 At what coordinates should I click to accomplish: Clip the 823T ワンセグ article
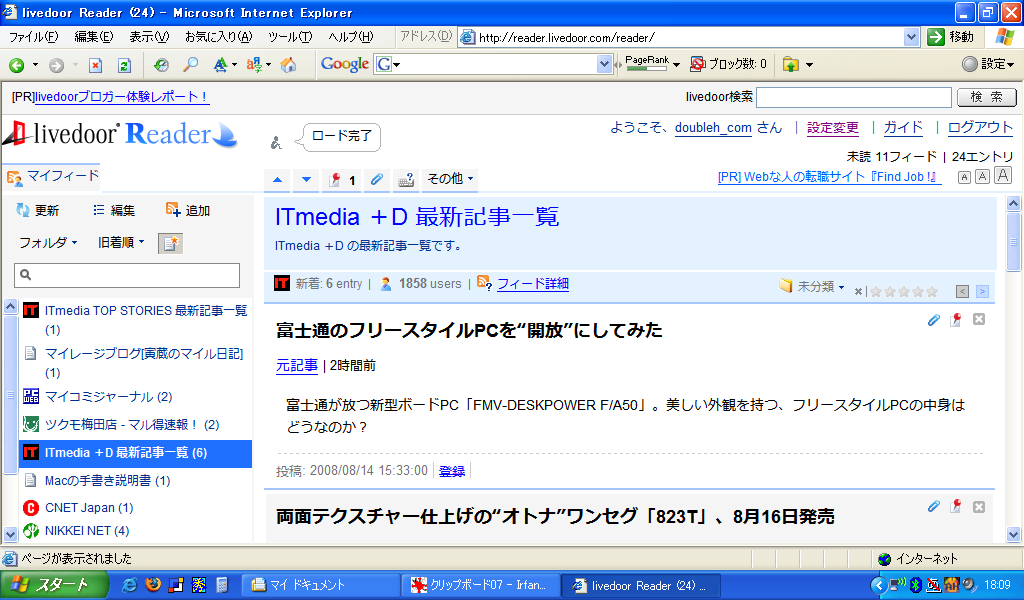[934, 506]
